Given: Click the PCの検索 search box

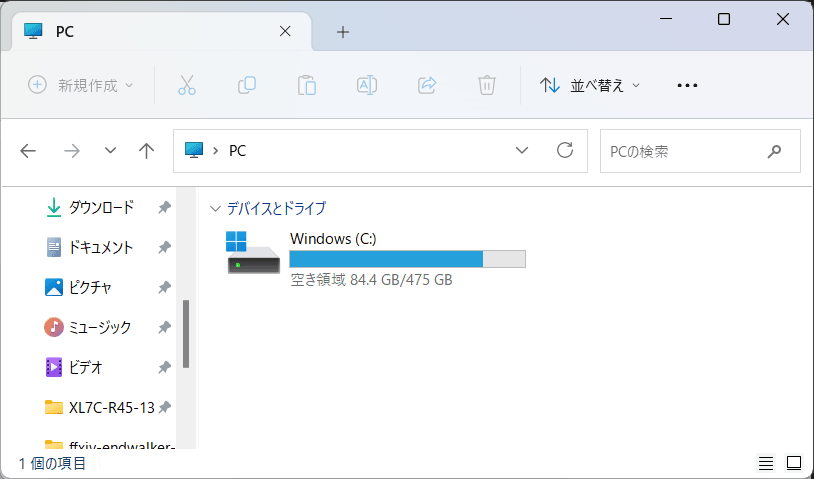Looking at the screenshot, I should click(x=685, y=151).
